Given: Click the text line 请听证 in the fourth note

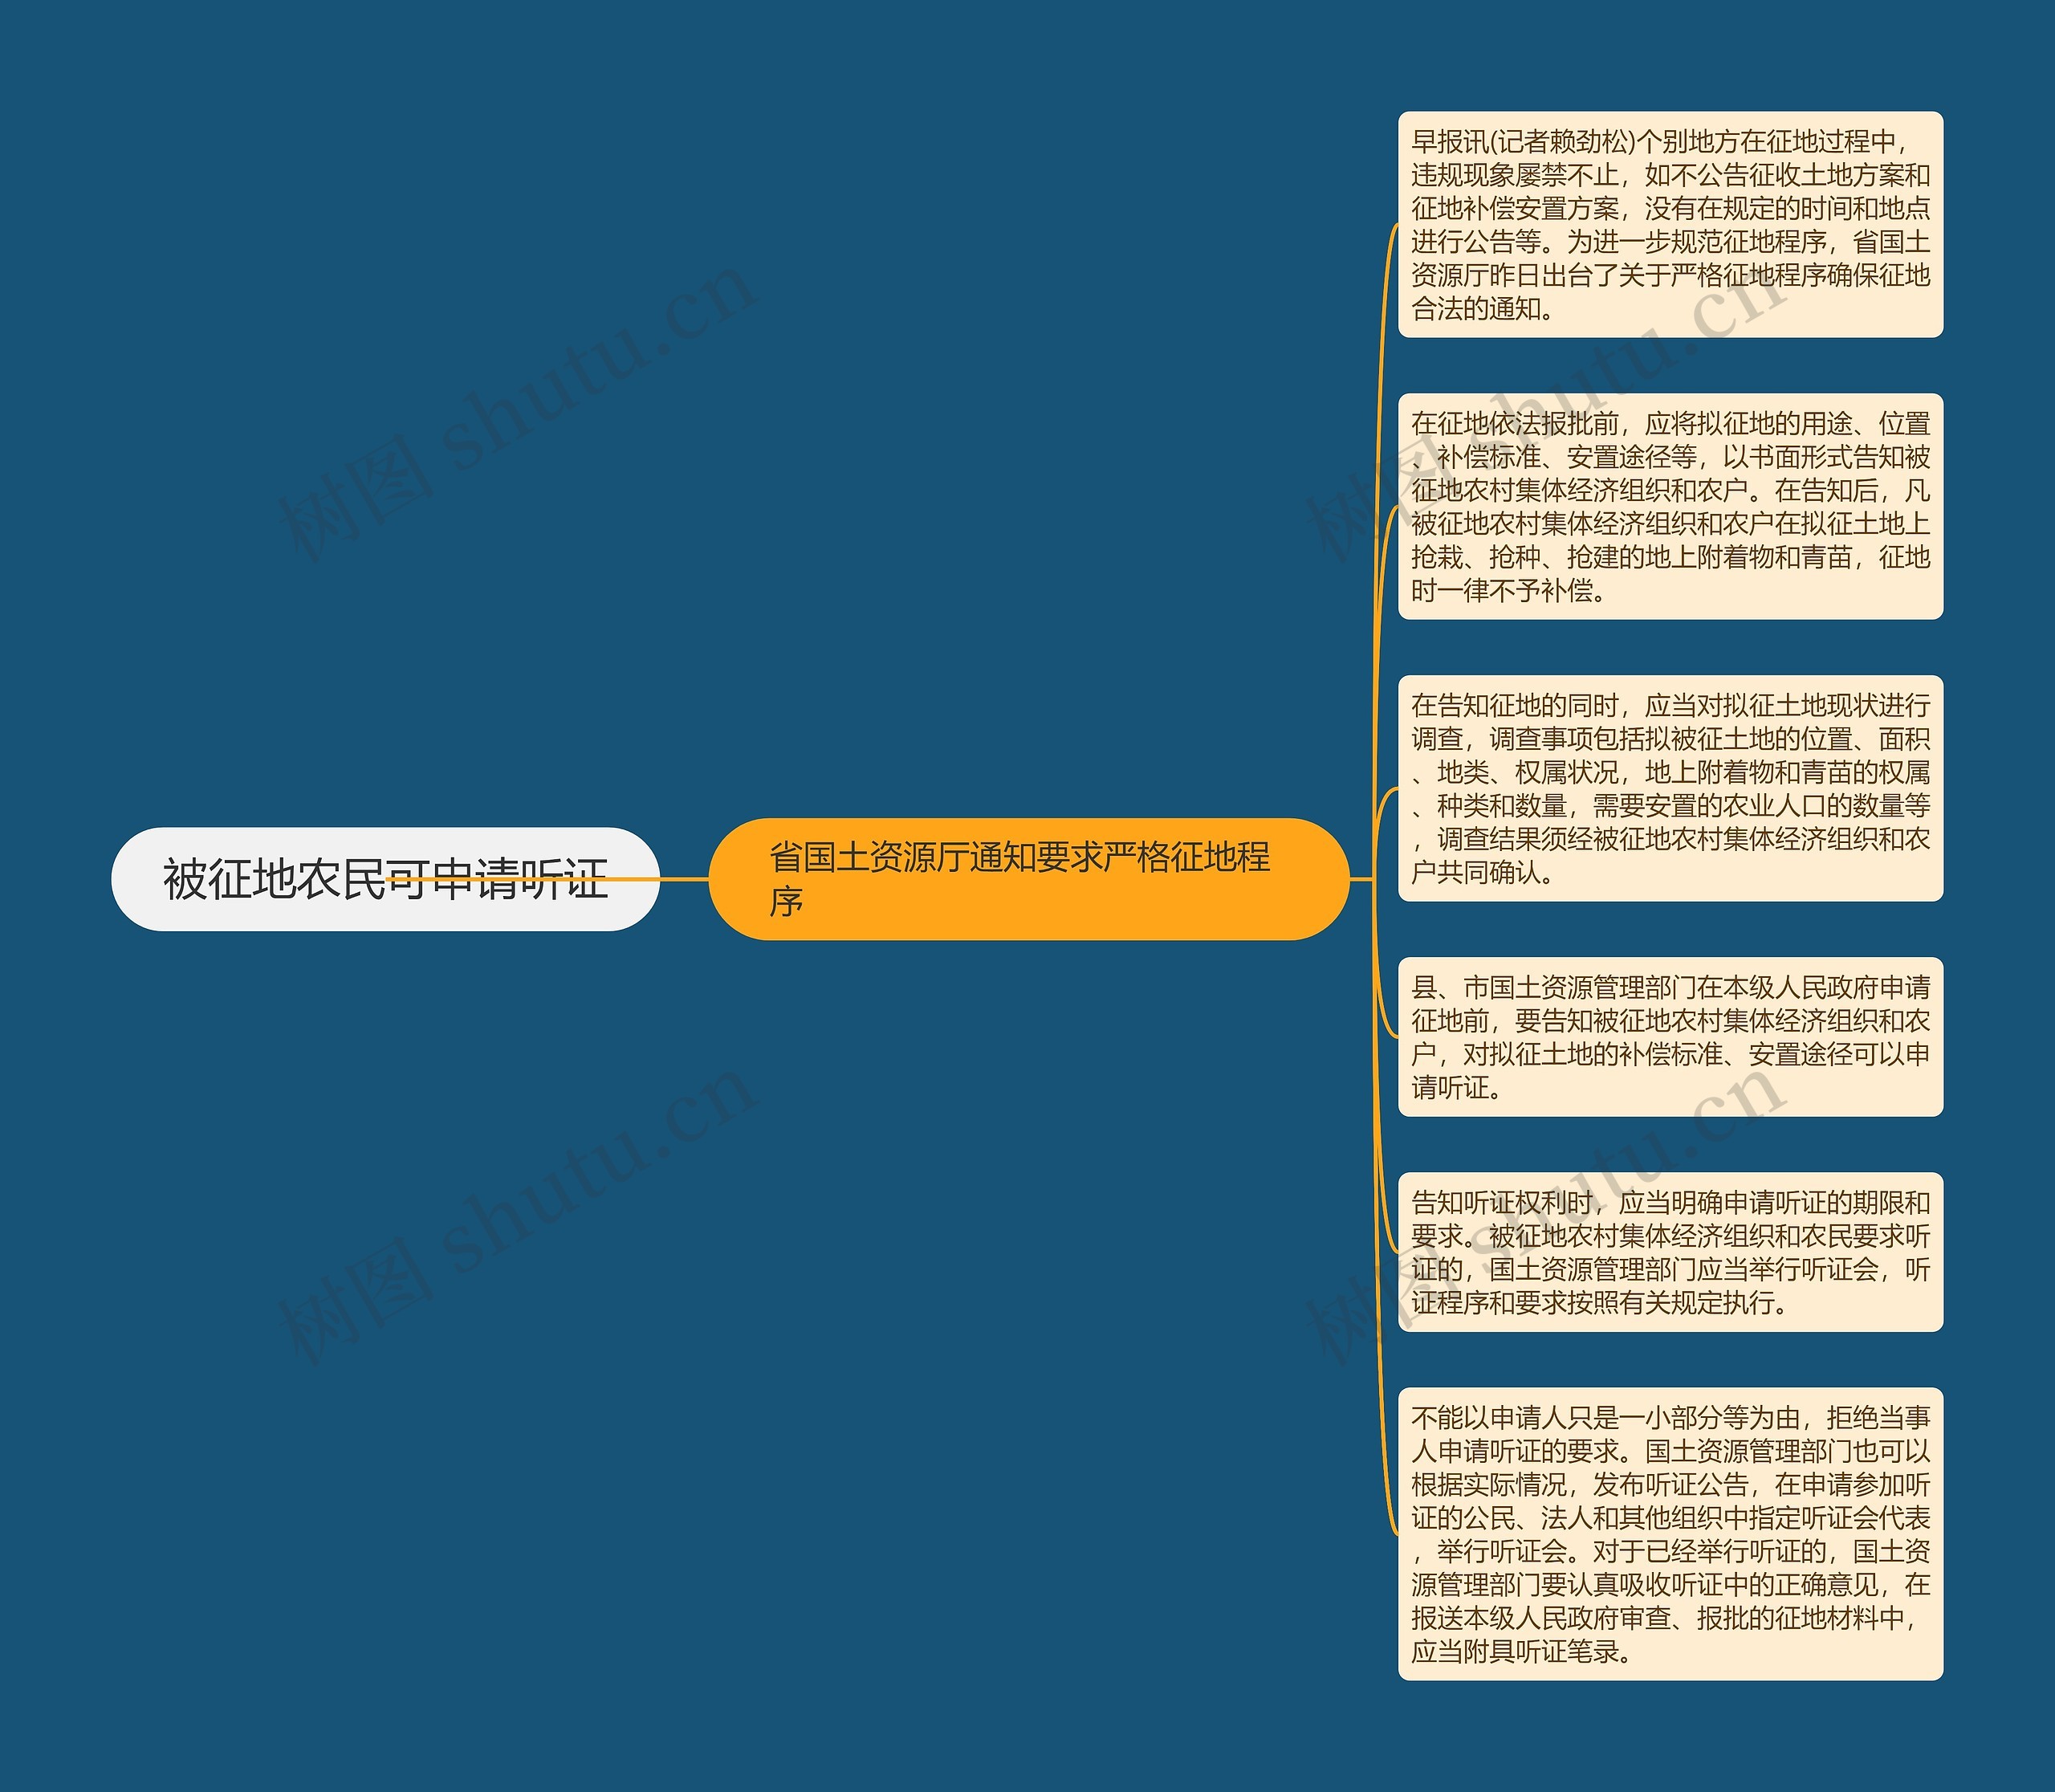Looking at the screenshot, I should pos(1457,1087).
